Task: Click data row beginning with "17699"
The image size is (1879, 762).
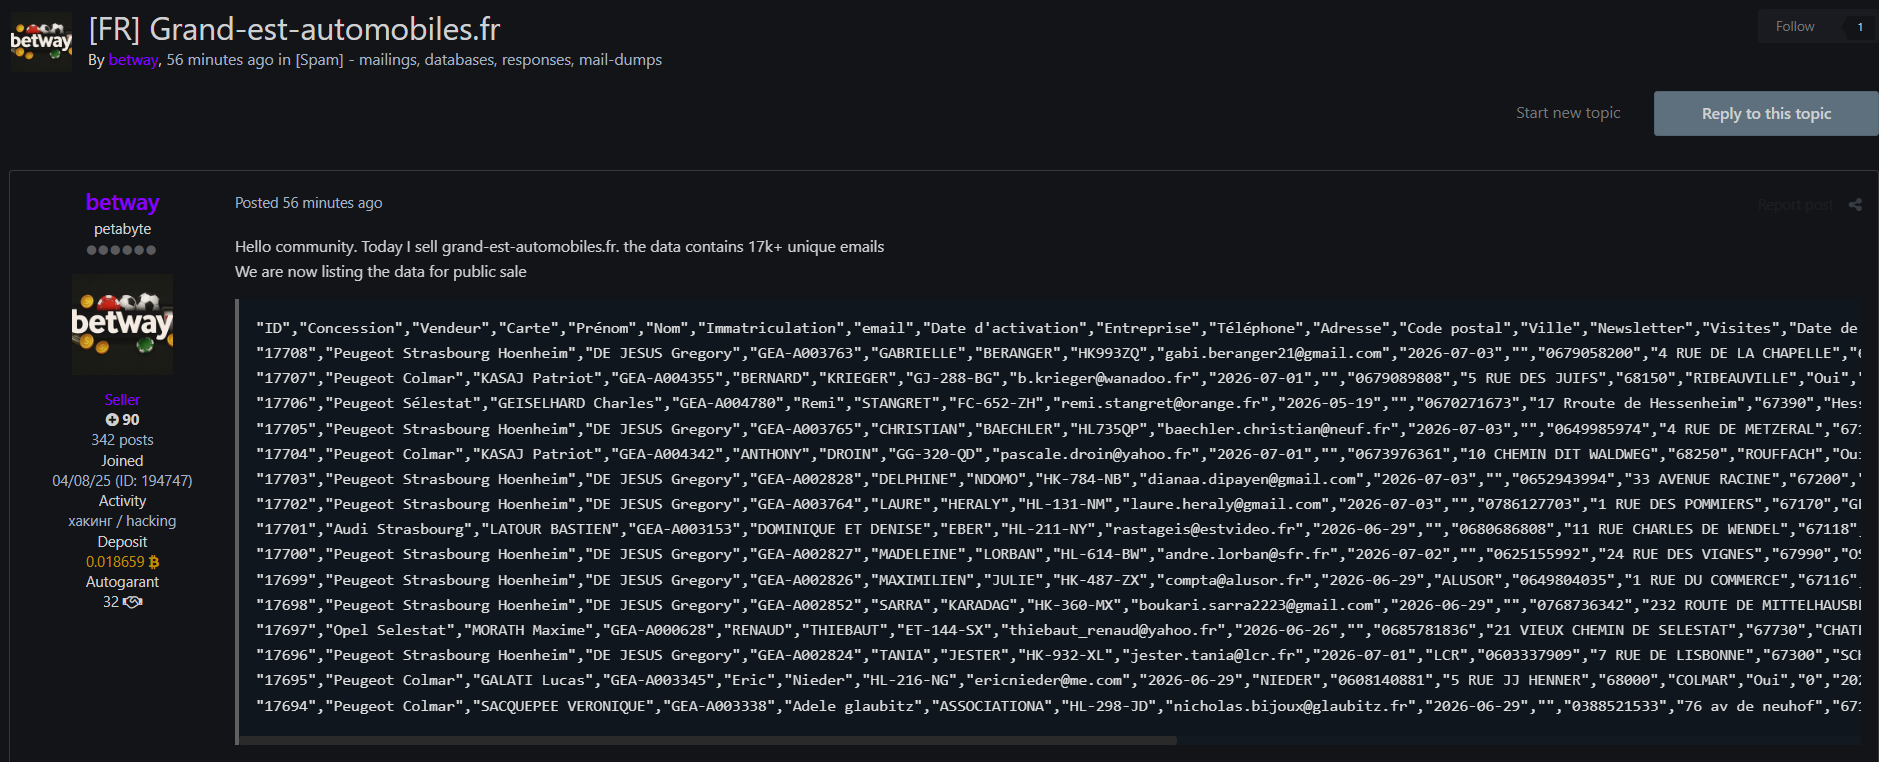Action: [x=1057, y=580]
